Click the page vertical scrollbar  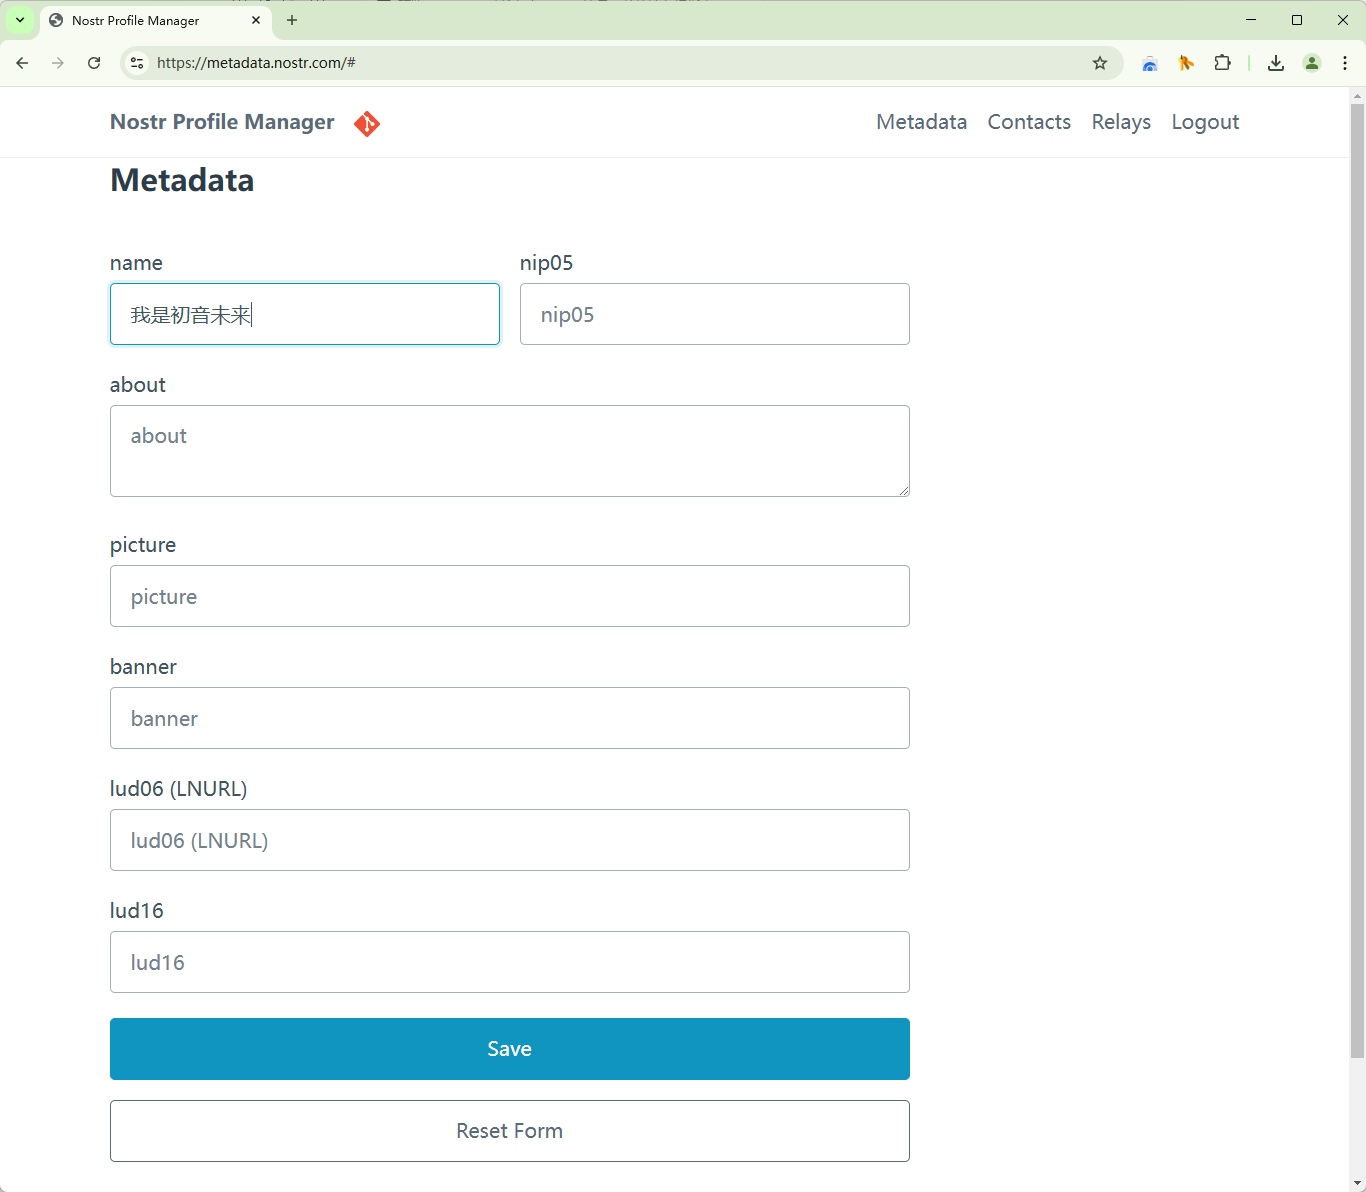[1357, 580]
